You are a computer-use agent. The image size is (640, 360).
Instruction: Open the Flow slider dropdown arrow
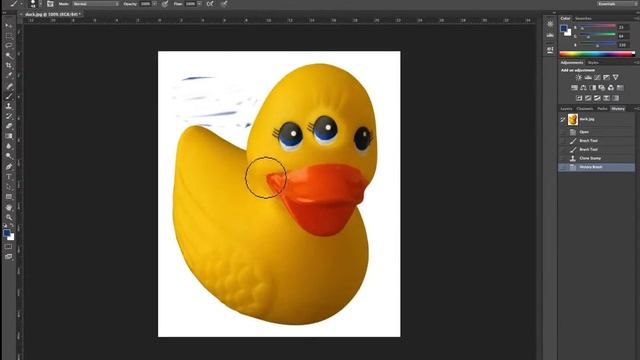click(x=199, y=4)
